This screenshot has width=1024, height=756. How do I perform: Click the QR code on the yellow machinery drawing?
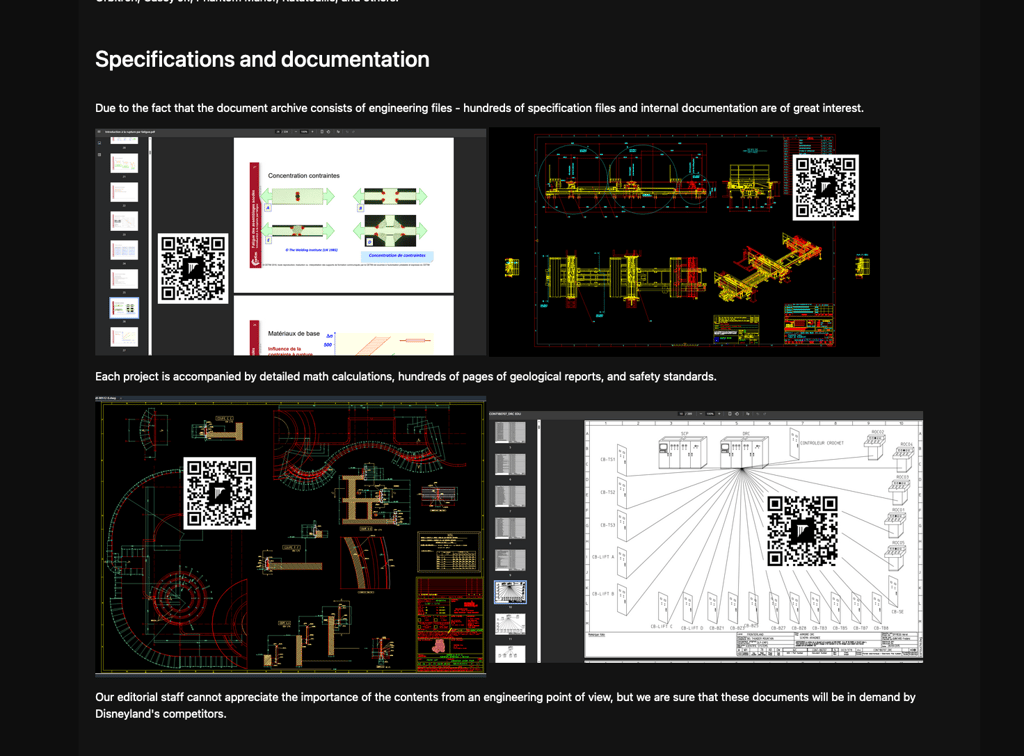click(x=825, y=187)
